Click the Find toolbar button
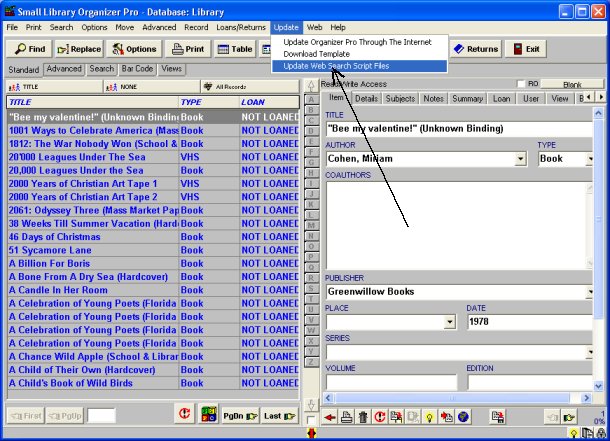This screenshot has height=441, width=610. pyautogui.click(x=29, y=49)
